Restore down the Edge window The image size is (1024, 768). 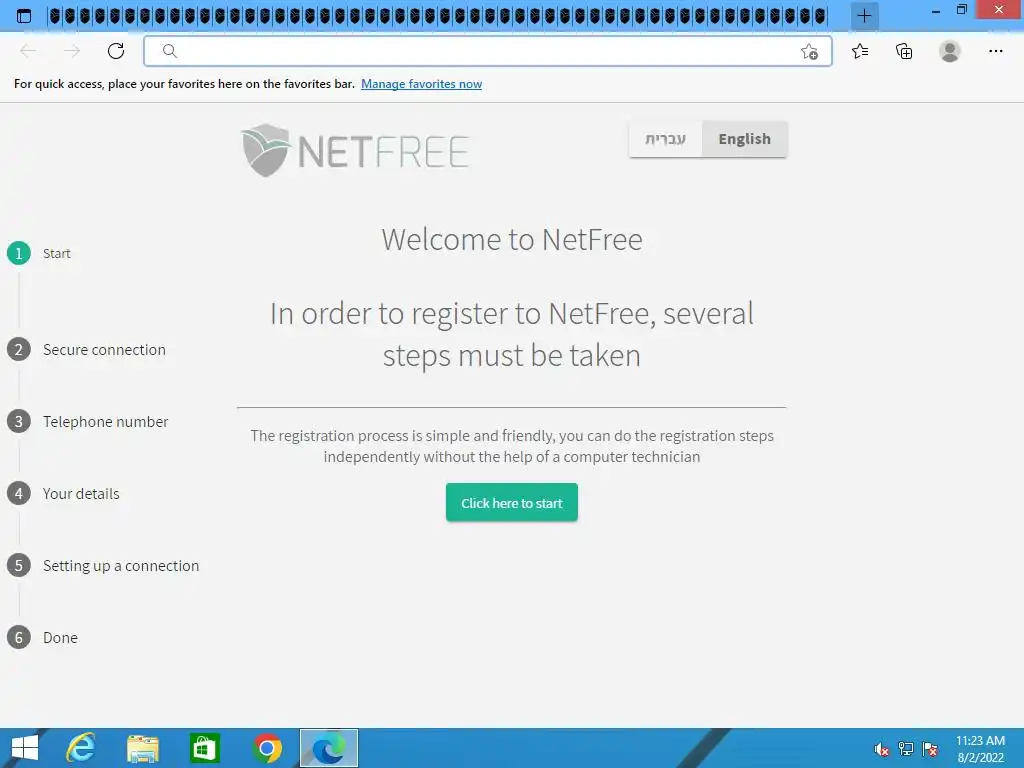pyautogui.click(x=961, y=10)
